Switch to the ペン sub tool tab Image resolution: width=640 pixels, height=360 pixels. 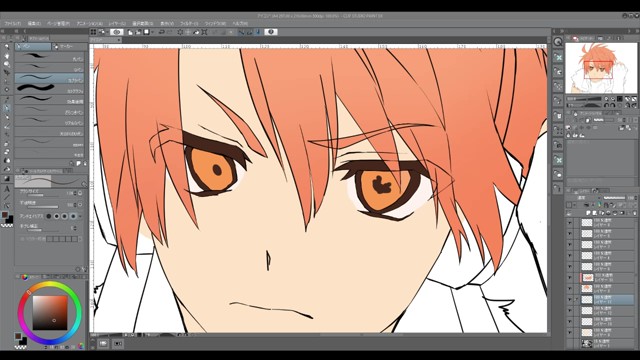click(33, 47)
